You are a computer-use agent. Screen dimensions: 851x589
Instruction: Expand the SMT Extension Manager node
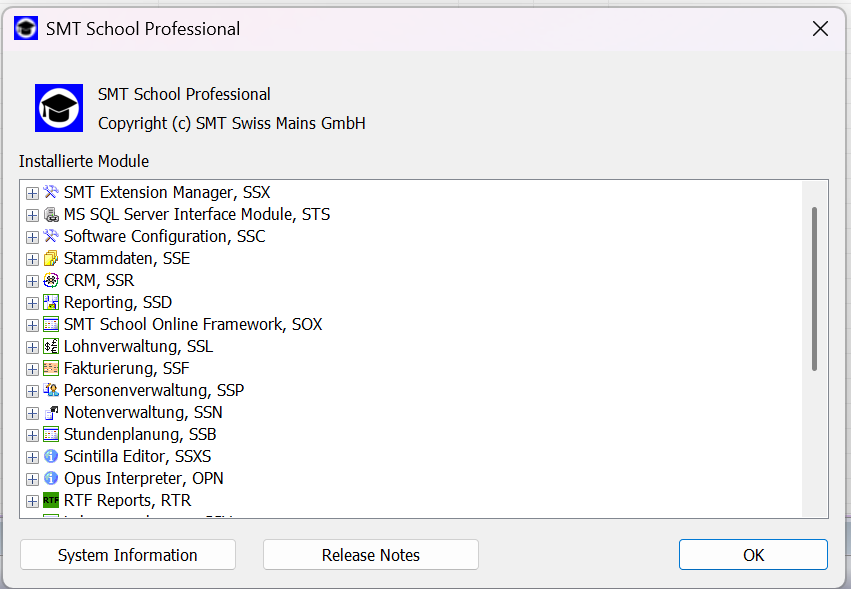[x=32, y=193]
